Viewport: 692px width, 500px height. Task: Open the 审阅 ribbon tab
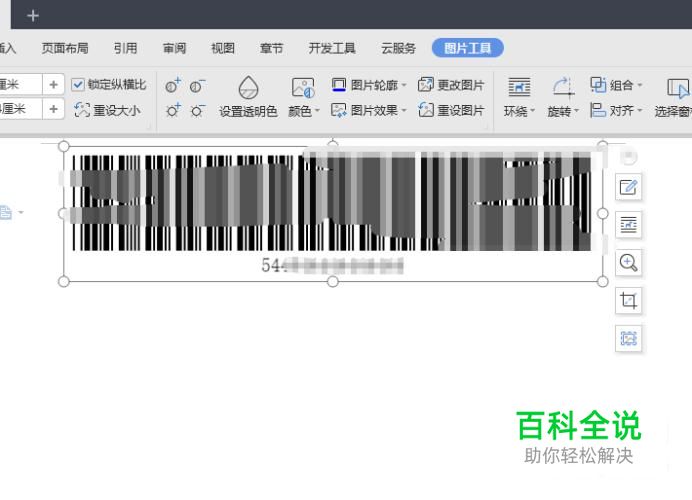tap(174, 48)
